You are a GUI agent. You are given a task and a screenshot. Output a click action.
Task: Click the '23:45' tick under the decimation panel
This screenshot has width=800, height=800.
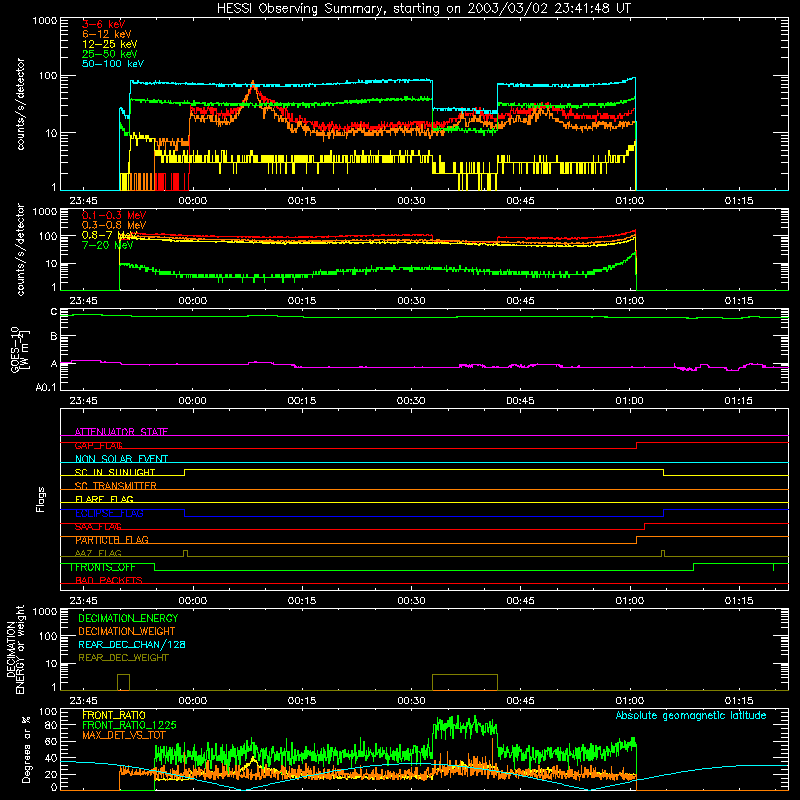click(83, 701)
